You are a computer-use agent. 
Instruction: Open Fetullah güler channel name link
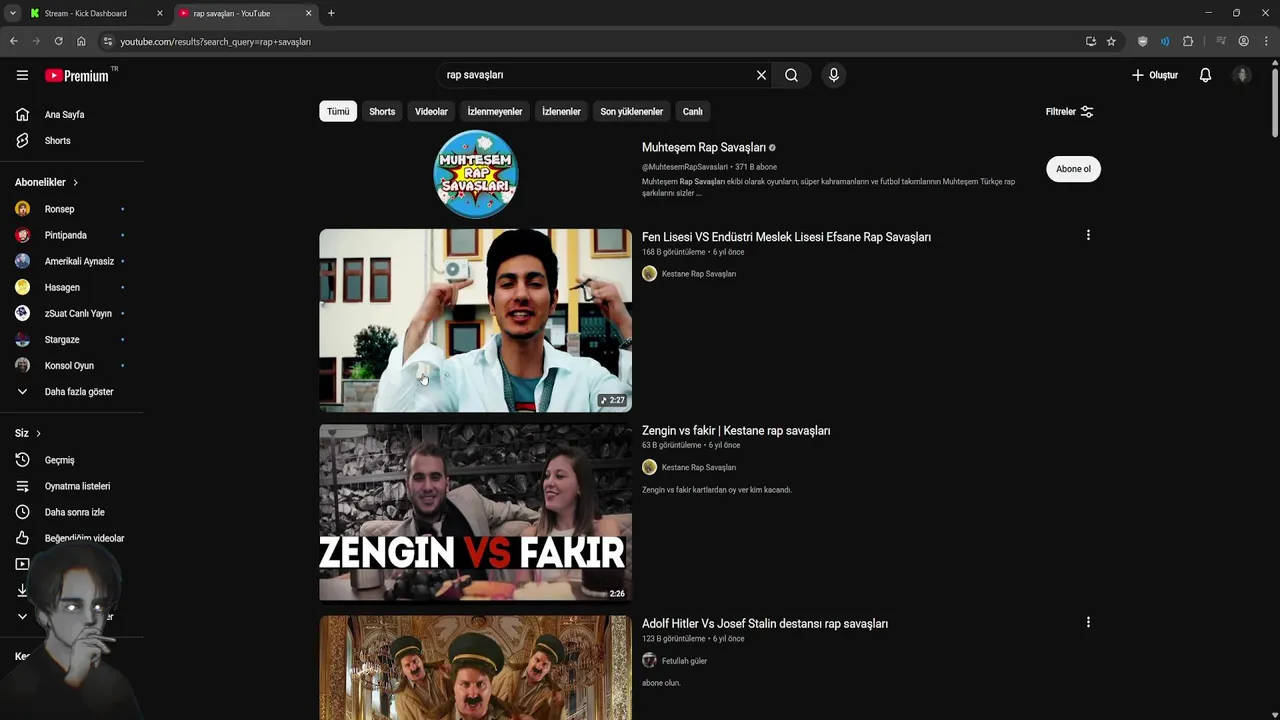(684, 661)
